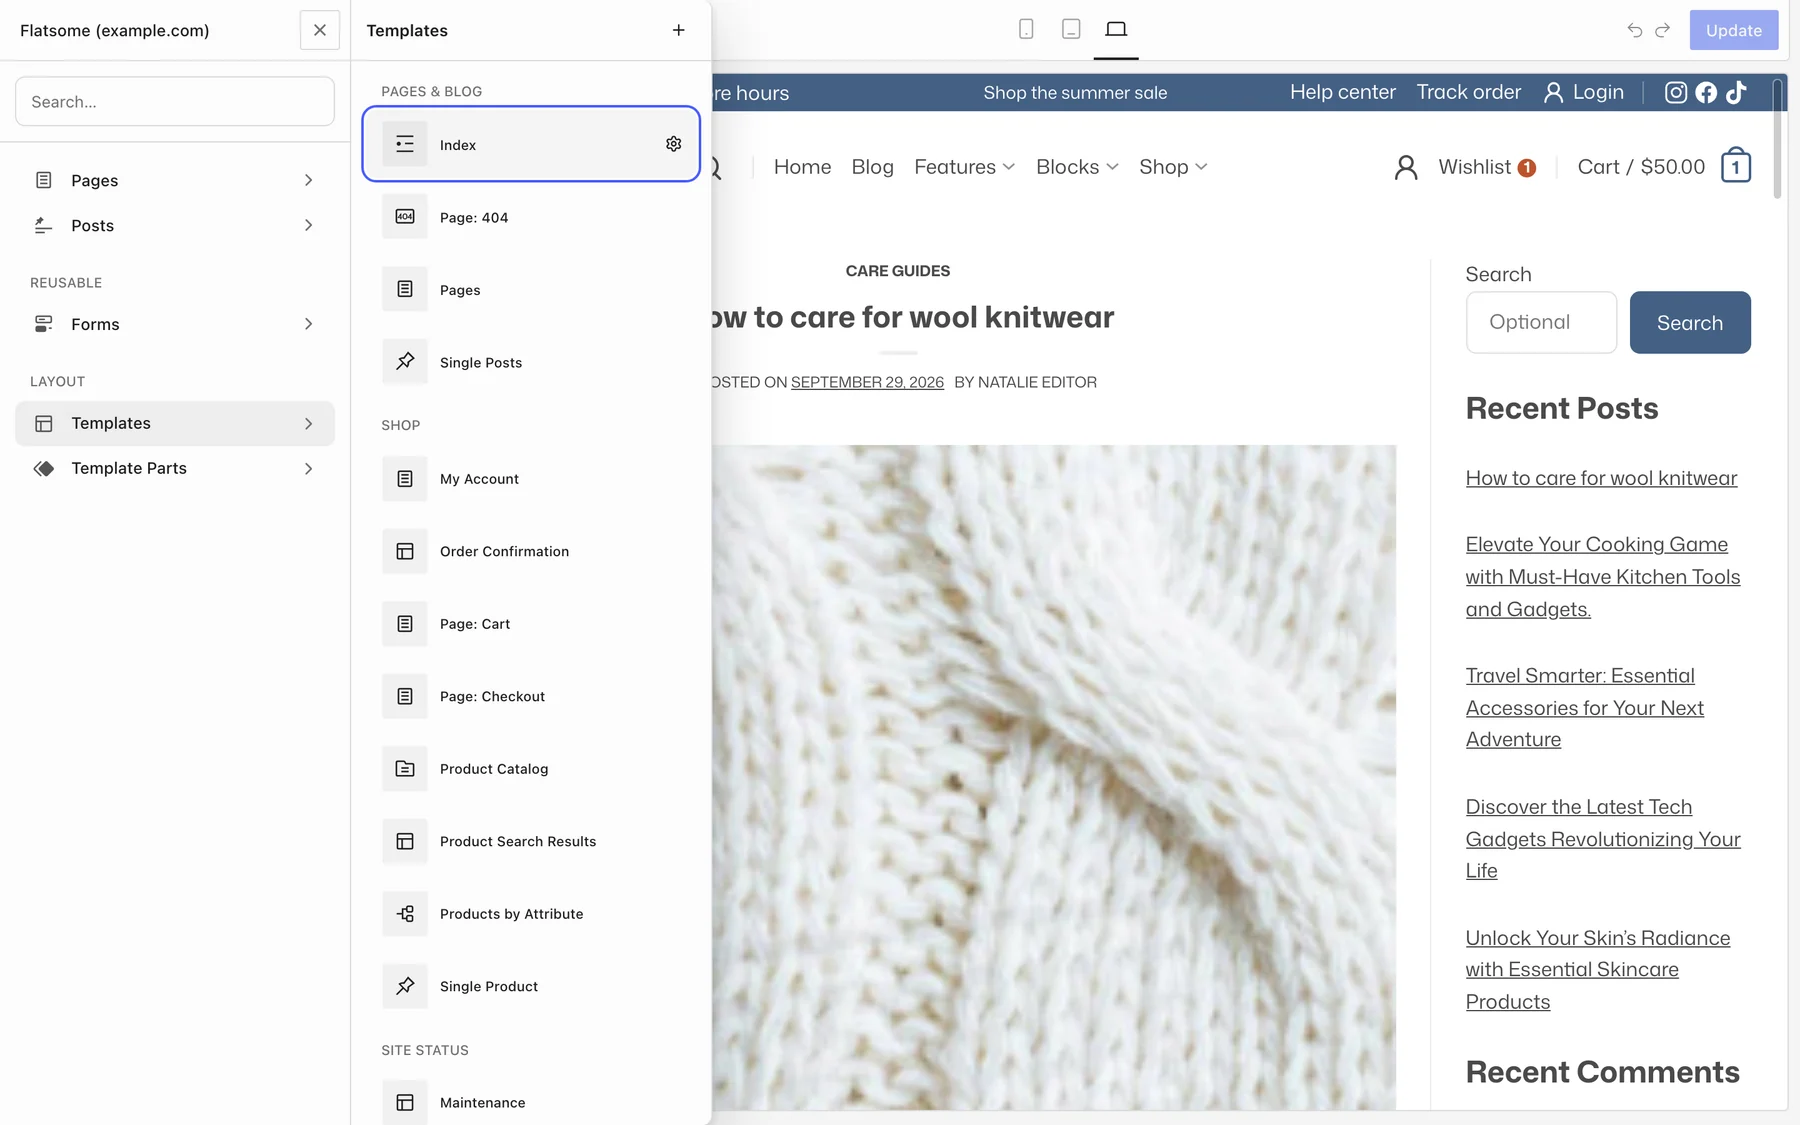The height and width of the screenshot is (1125, 1800).
Task: Click the sidebar Search... input field
Action: (175, 101)
